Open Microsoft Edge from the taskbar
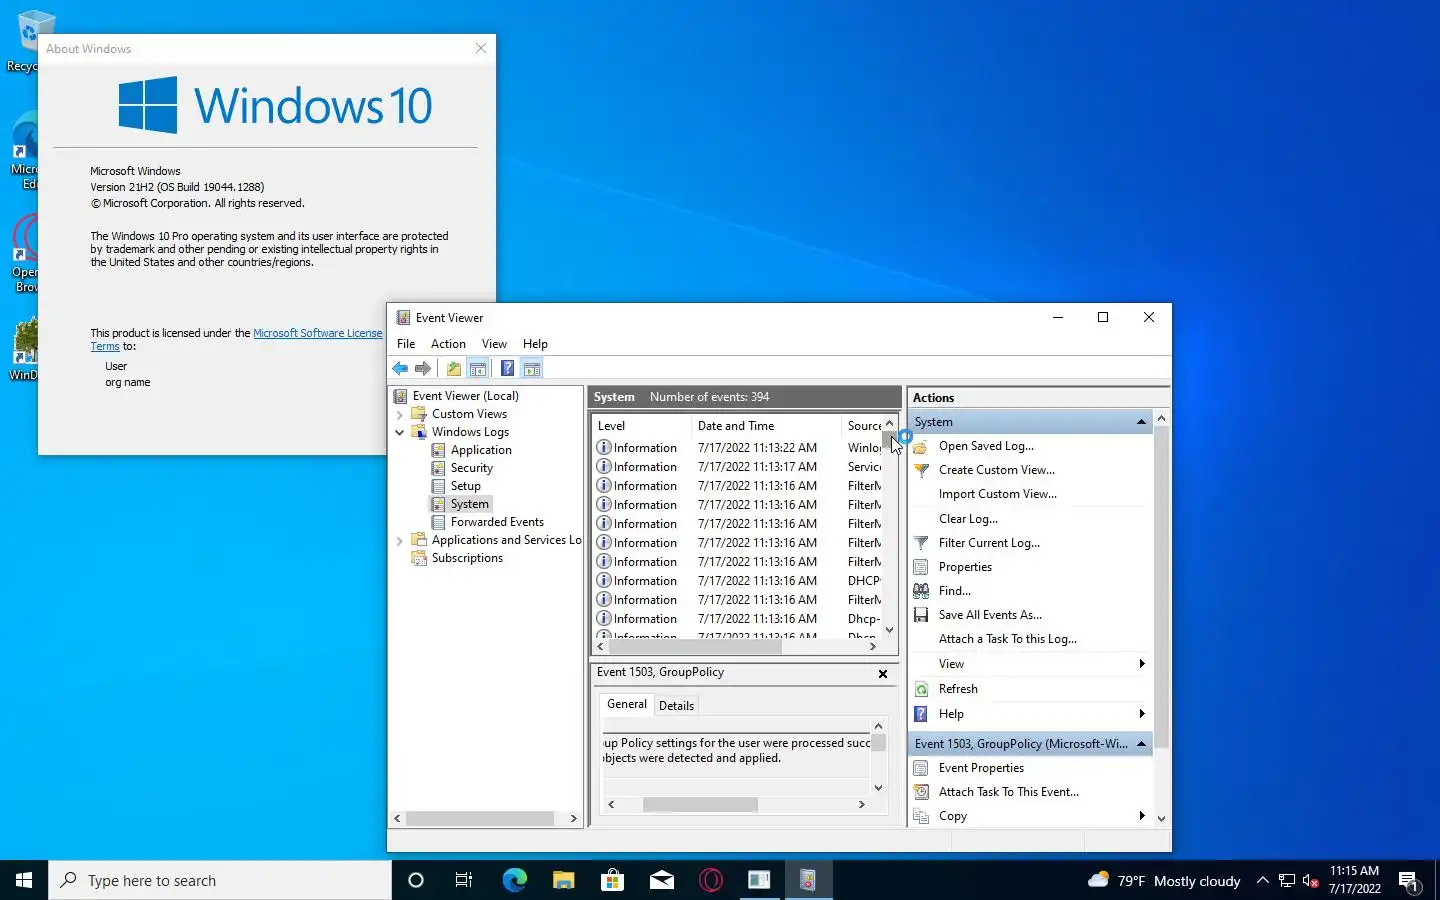This screenshot has height=900, width=1440. tap(514, 880)
